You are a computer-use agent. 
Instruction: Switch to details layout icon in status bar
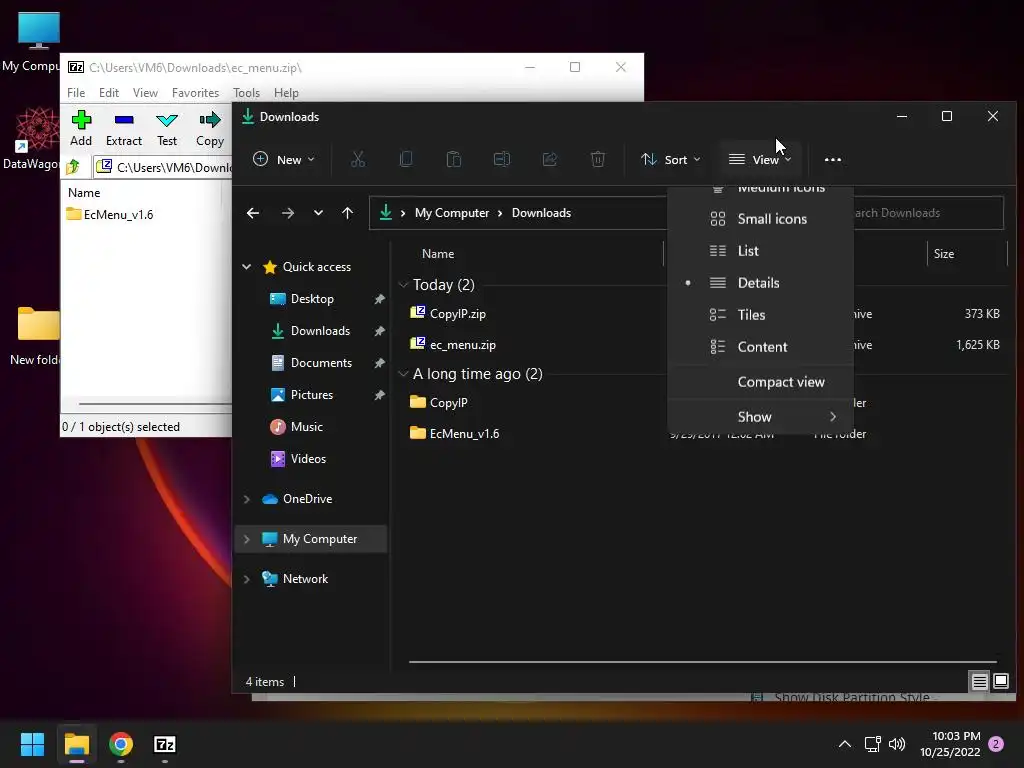979,682
